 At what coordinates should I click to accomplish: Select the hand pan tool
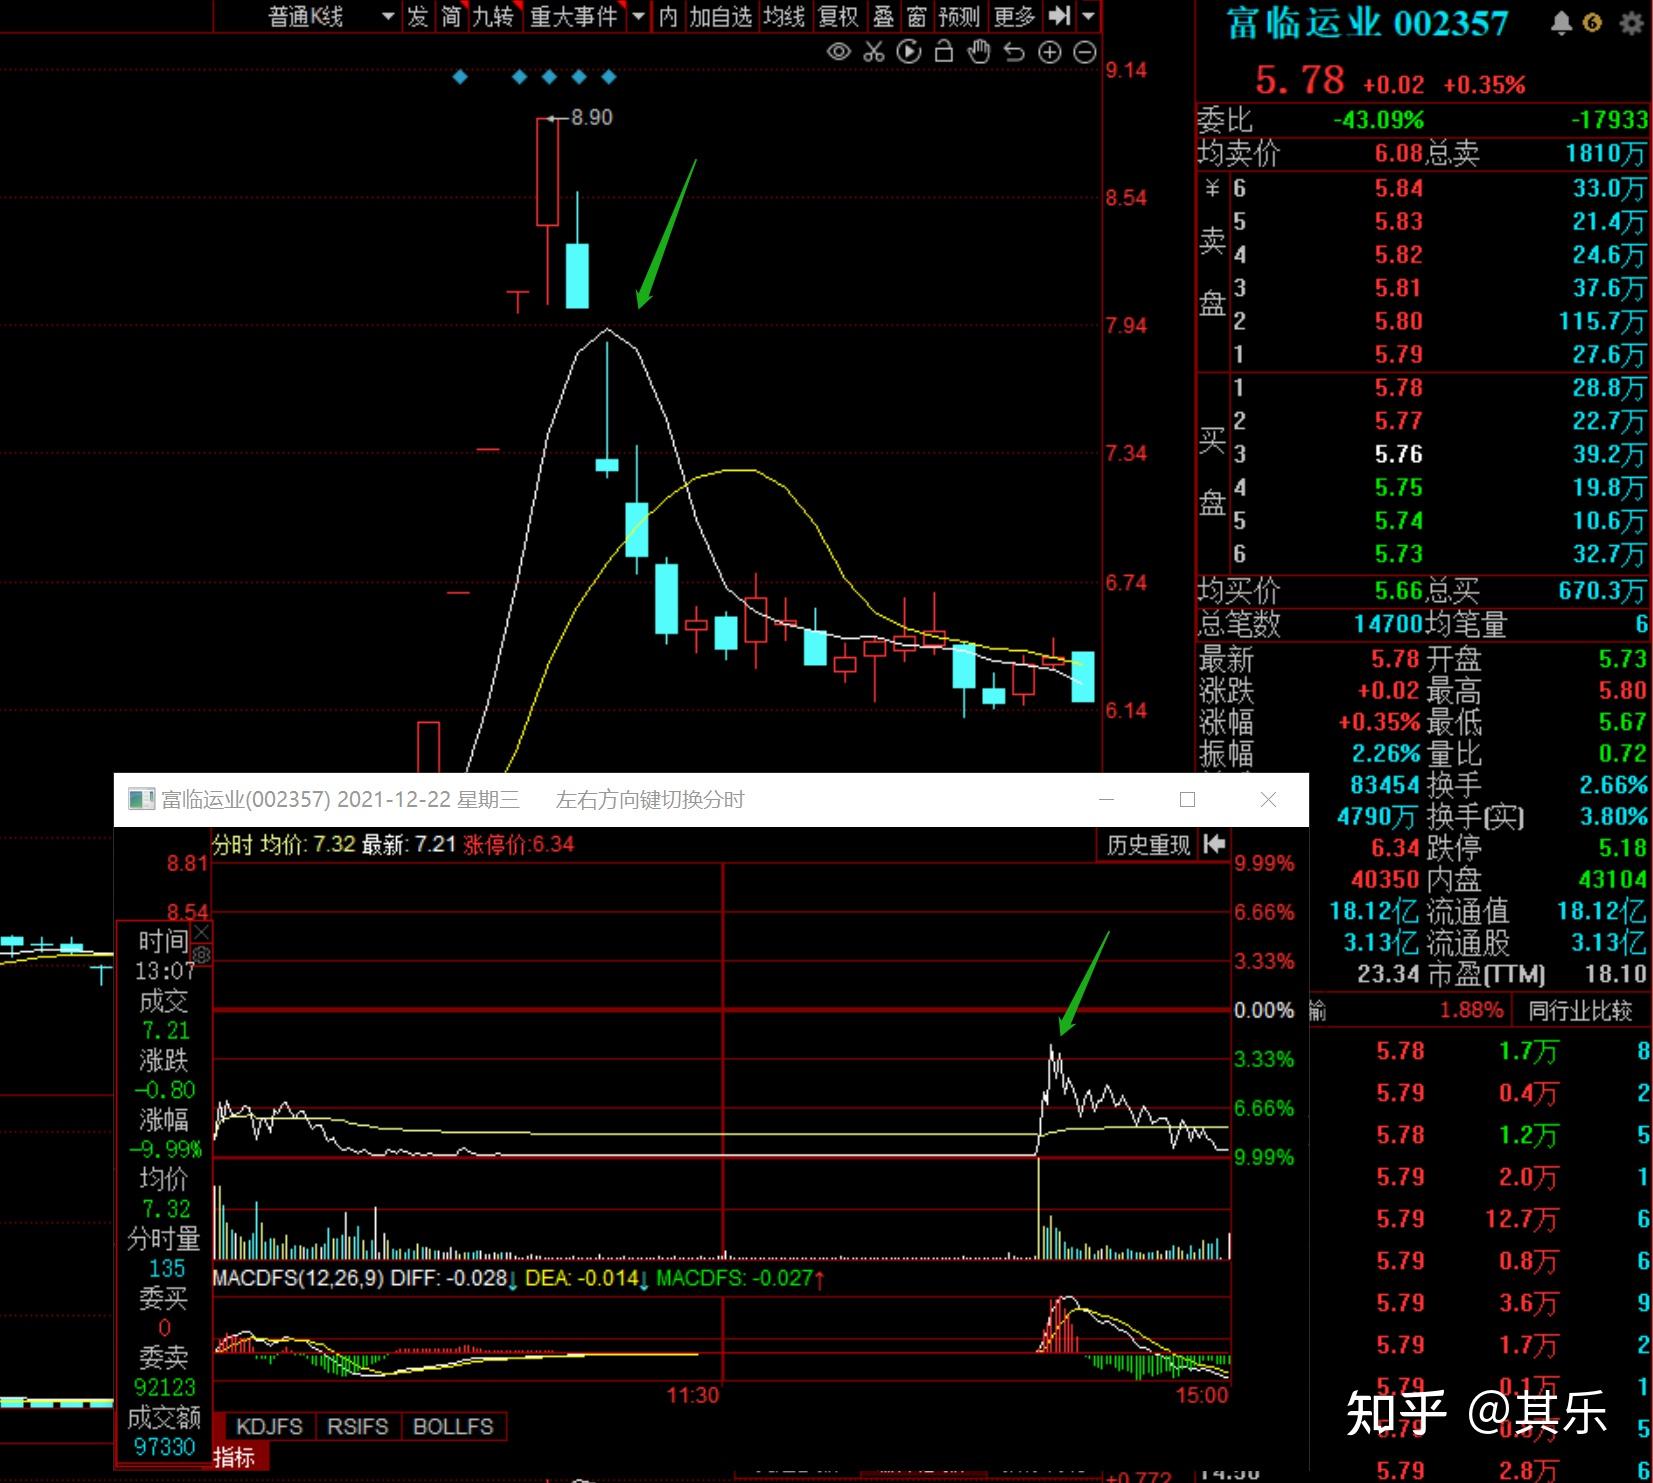[x=979, y=52]
